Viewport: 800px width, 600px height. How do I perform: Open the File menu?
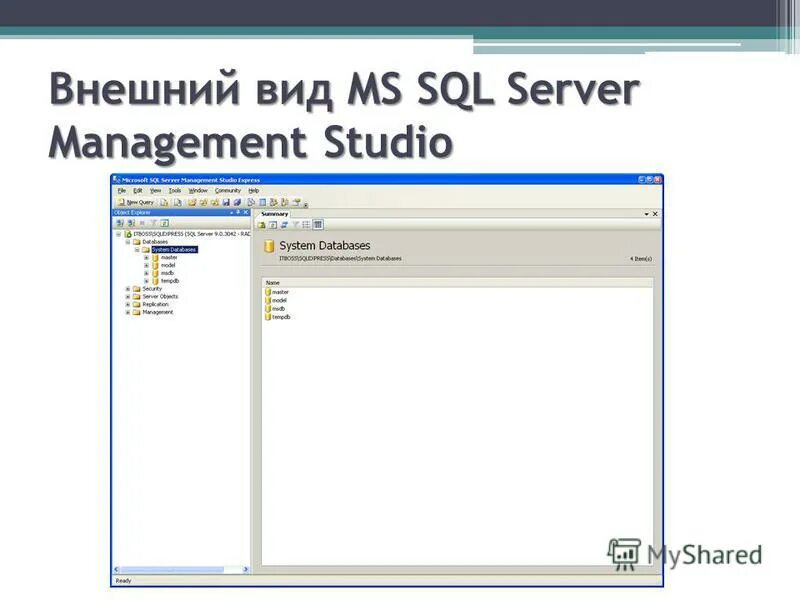[x=122, y=190]
